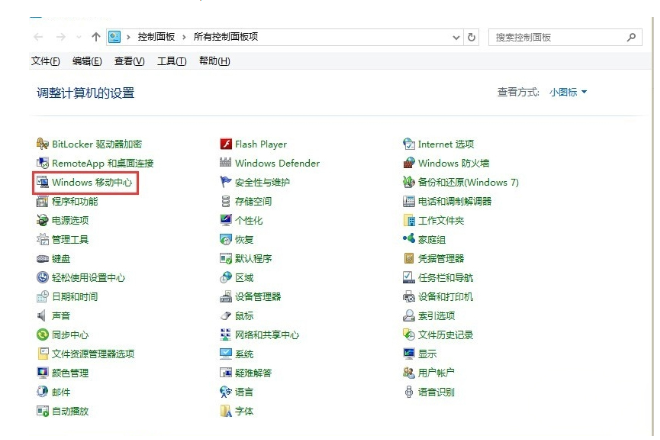The image size is (660, 440).
Task: Open the 用户帐户 icon
Action: click(x=409, y=373)
